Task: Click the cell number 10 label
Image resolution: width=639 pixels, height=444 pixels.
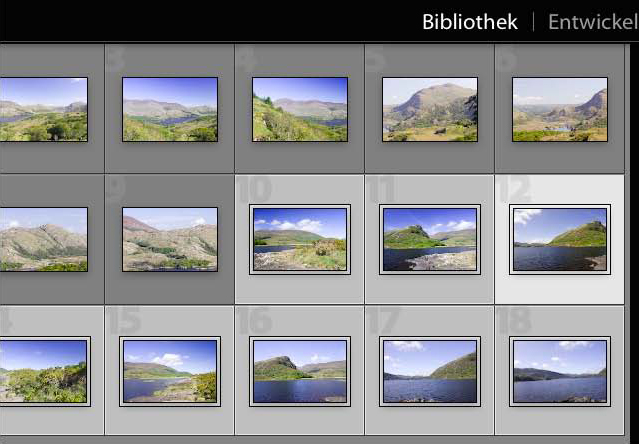Action: click(255, 190)
